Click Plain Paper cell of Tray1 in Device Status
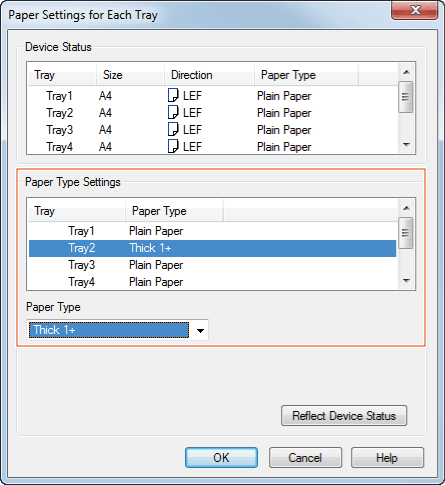445x485 pixels. (284, 96)
